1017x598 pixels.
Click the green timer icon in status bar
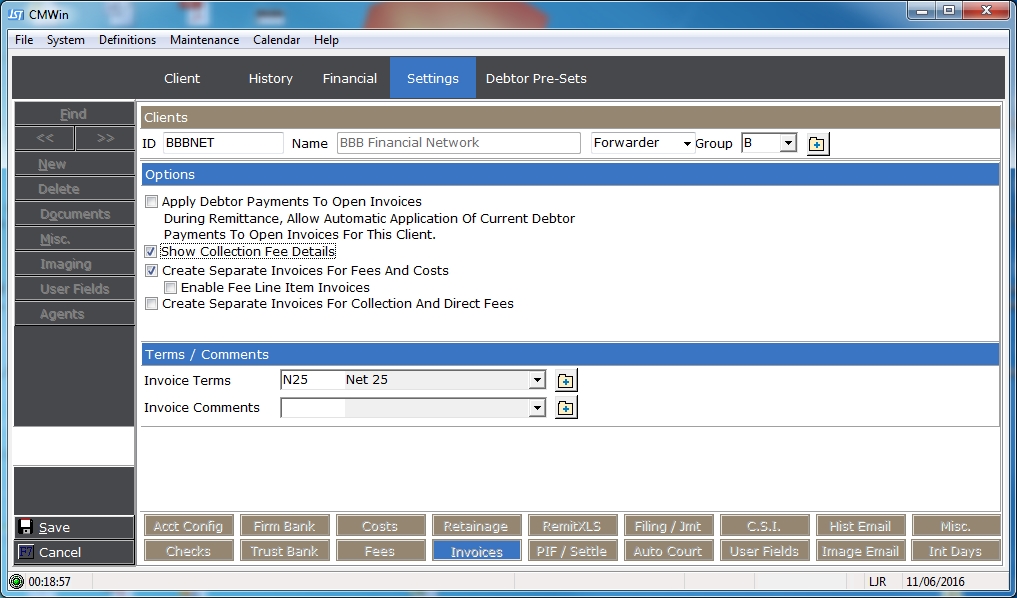[x=16, y=581]
